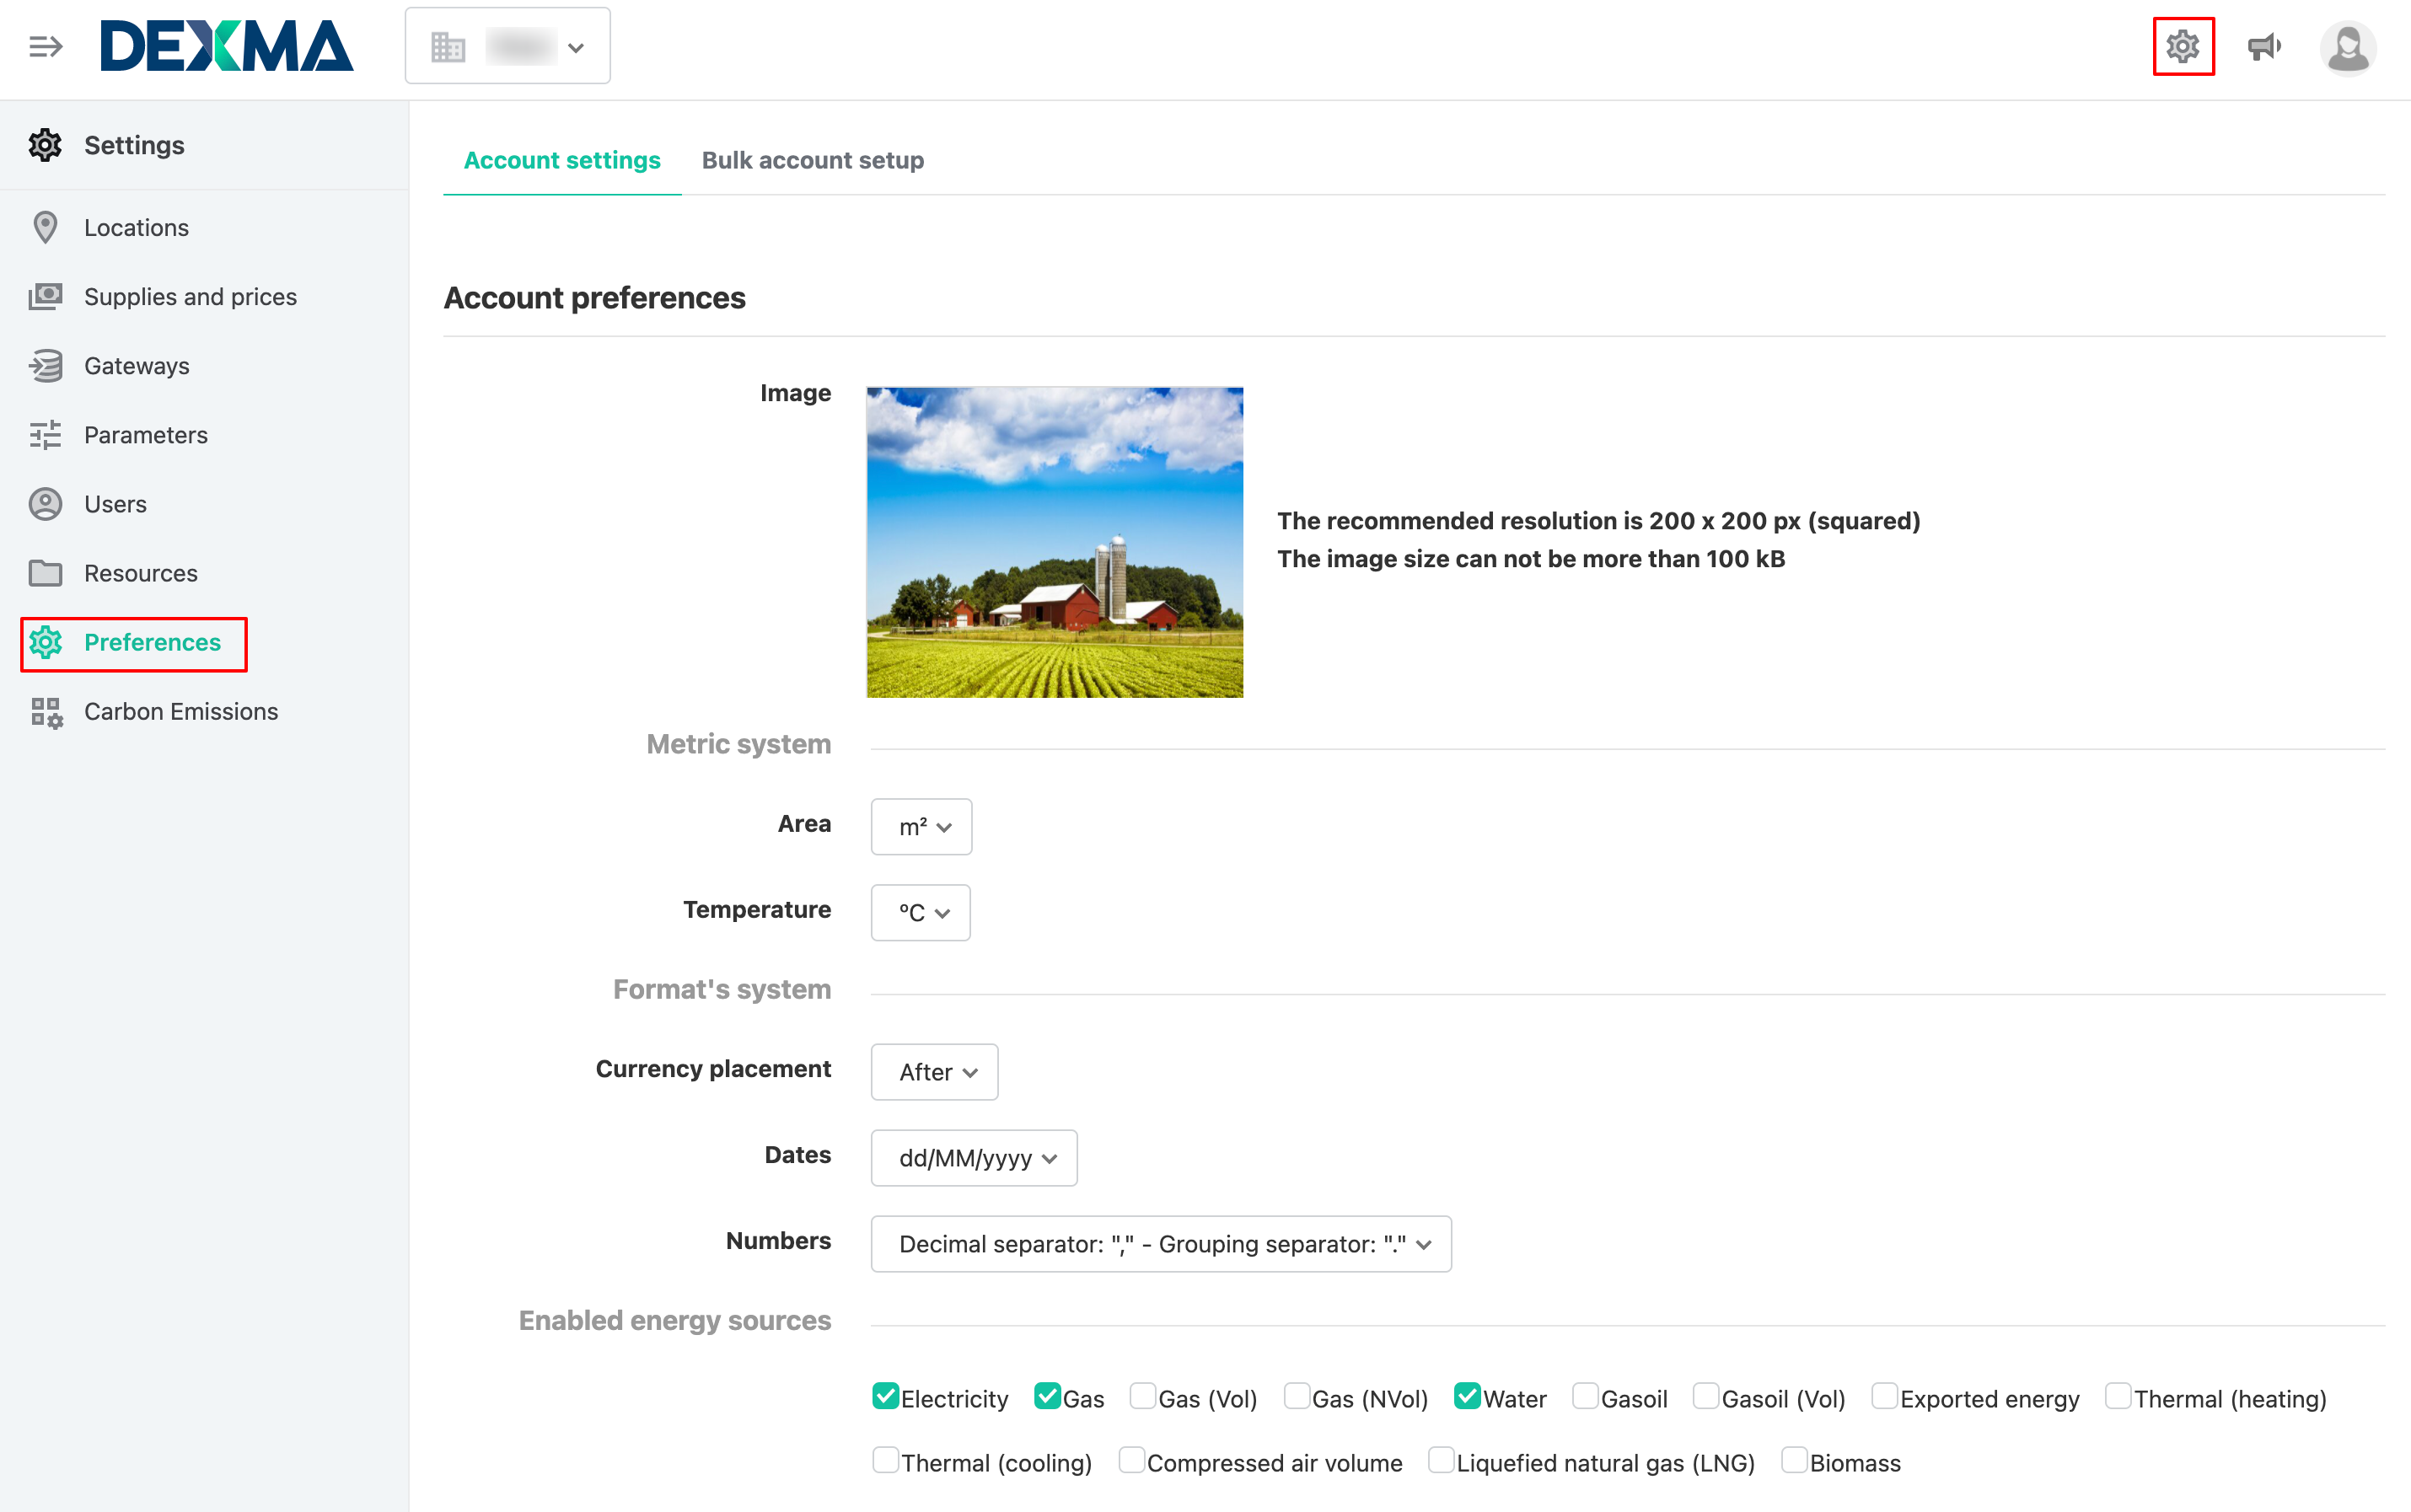This screenshot has height=1512, width=2411.
Task: Open announcements megaphone icon
Action: pos(2264,46)
